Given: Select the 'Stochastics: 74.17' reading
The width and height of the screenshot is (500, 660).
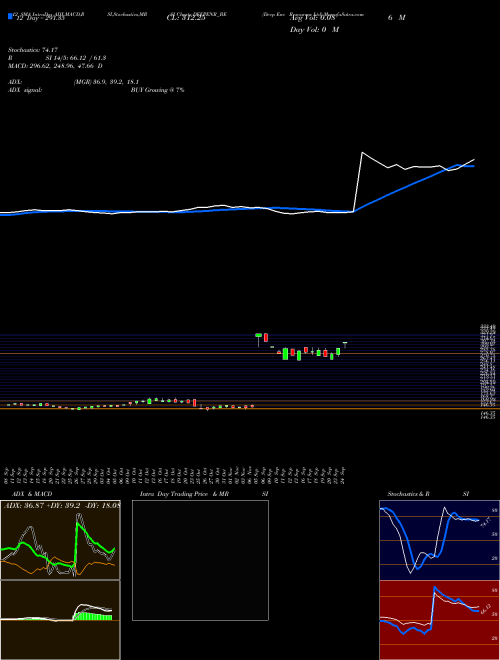Looking at the screenshot, I should tap(33, 50).
